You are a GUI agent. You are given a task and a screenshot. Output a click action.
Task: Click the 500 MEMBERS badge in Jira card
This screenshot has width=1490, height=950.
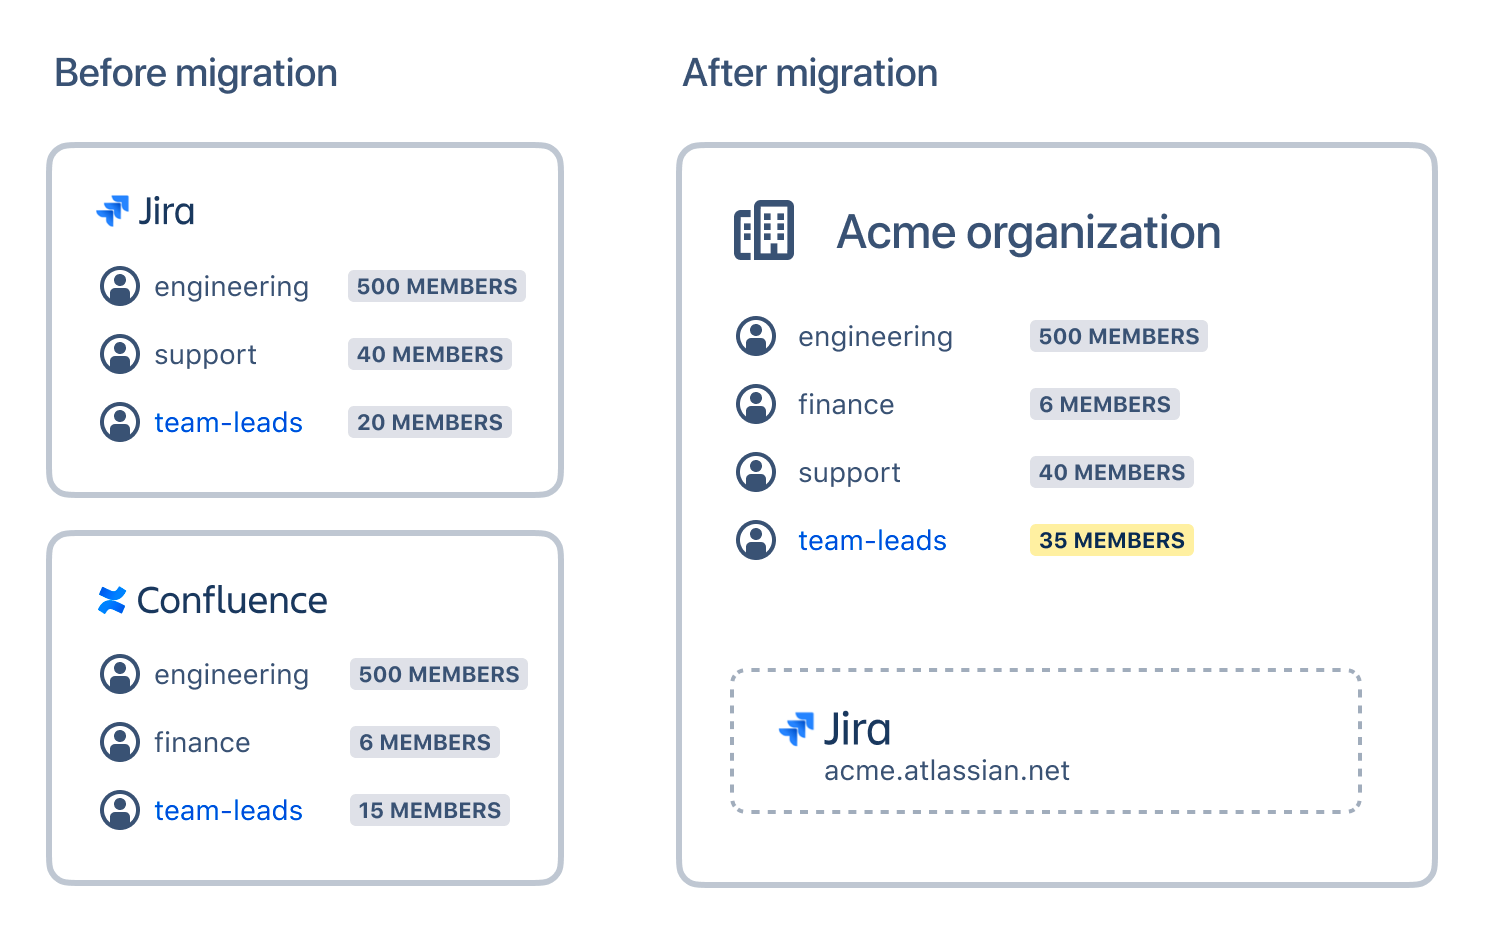click(x=437, y=286)
